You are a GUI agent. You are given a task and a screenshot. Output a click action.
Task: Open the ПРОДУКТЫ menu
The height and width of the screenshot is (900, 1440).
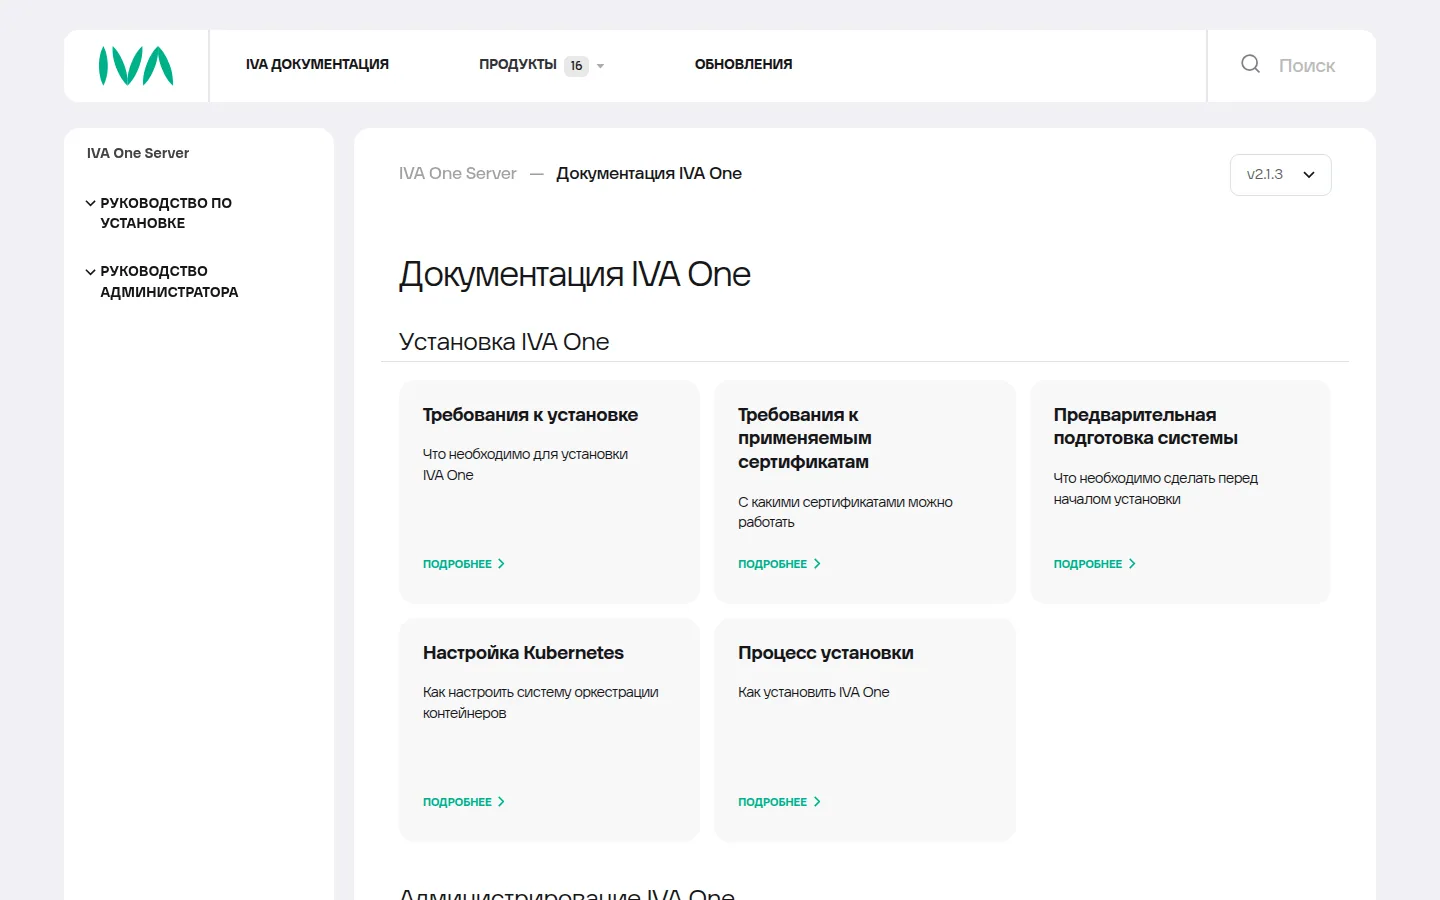tap(518, 64)
